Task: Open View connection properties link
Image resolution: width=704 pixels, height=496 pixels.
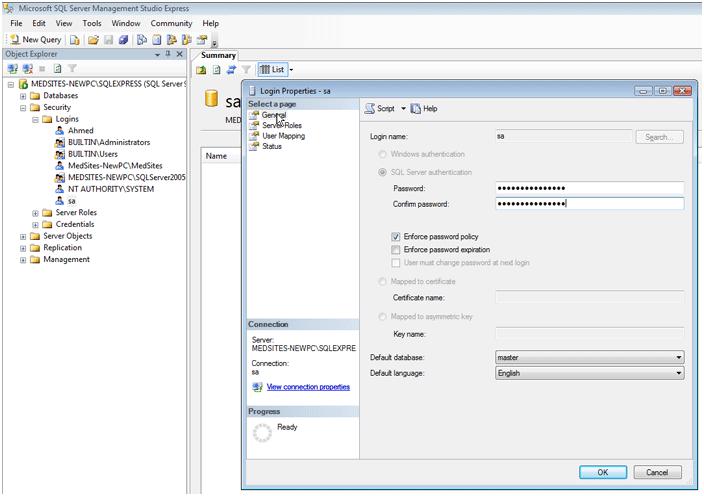Action: (308, 387)
